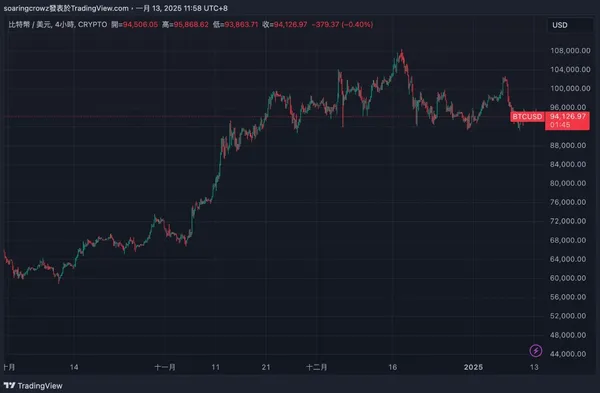The width and height of the screenshot is (600, 393).
Task: Click the 84,000.00 price axis label
Action: pyautogui.click(x=568, y=164)
